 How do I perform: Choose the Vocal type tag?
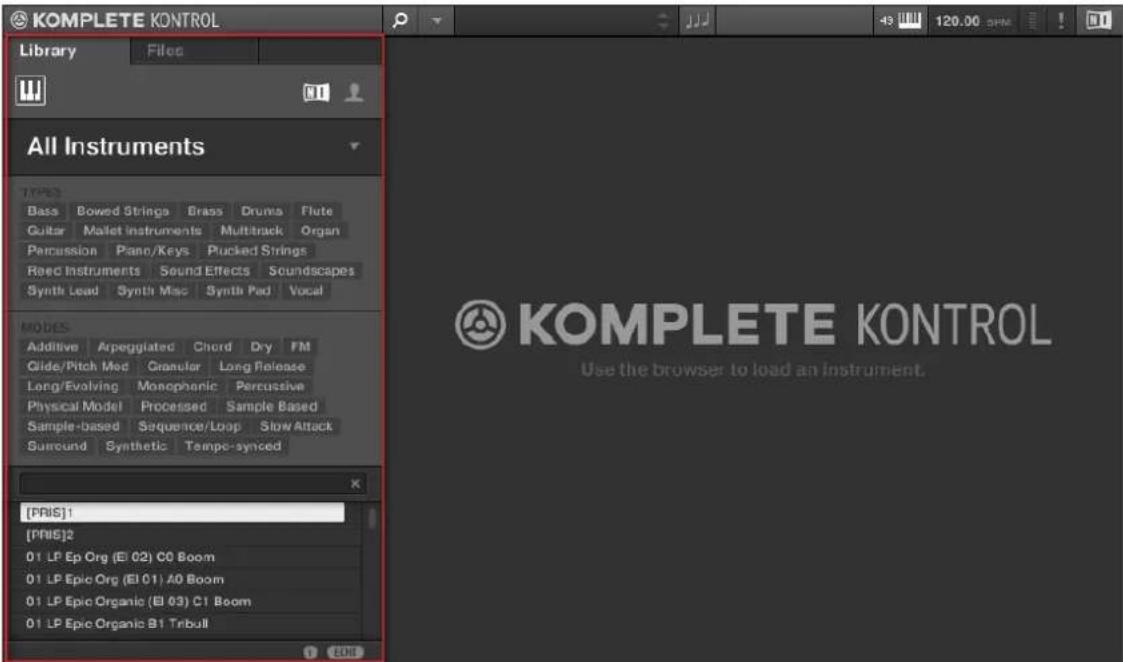coord(306,291)
